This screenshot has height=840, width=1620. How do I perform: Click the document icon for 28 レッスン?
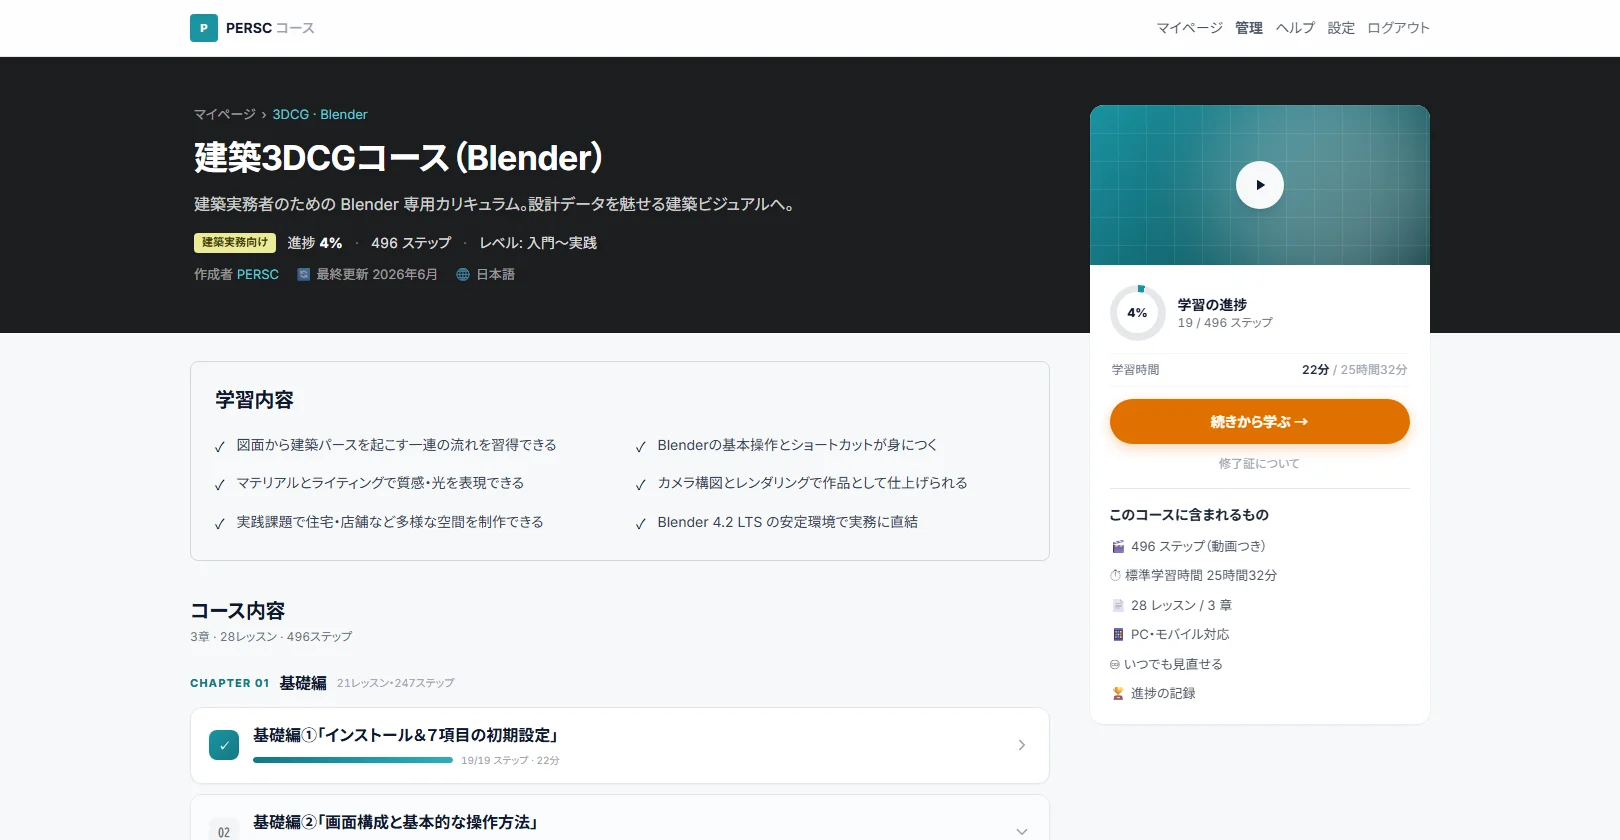[1118, 605]
